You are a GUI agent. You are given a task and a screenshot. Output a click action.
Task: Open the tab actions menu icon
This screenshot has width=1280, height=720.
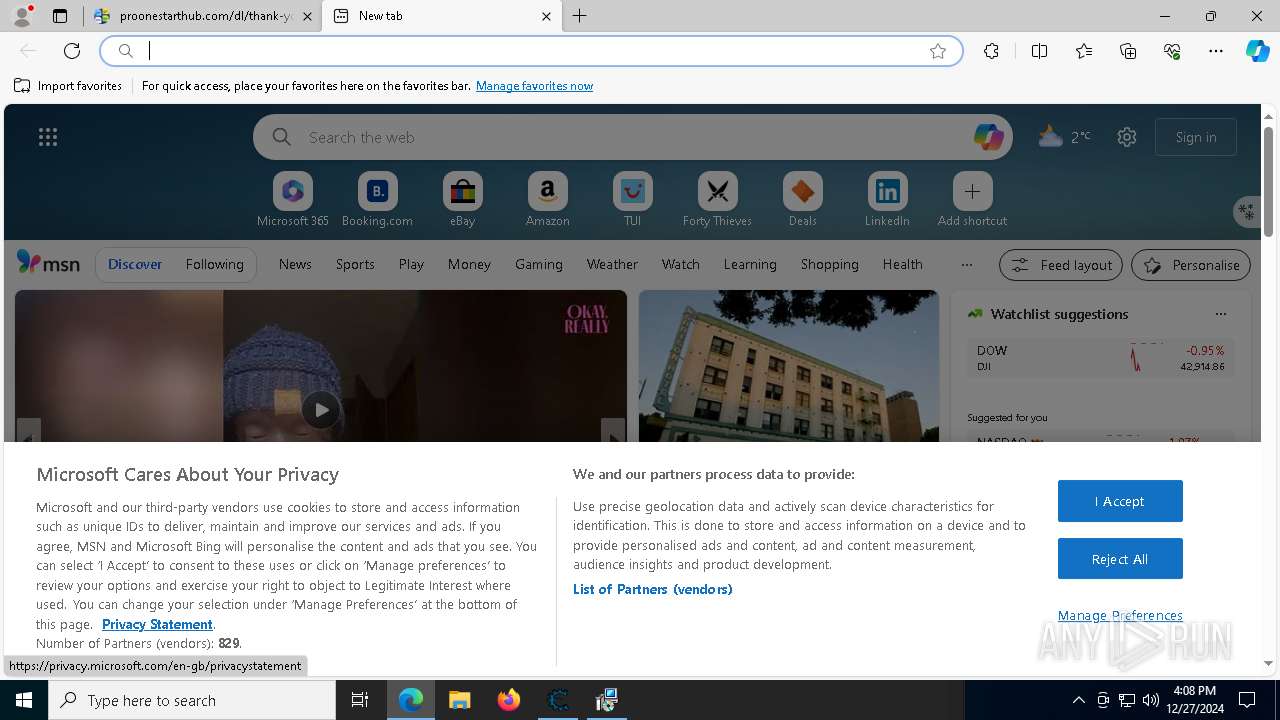coord(60,16)
